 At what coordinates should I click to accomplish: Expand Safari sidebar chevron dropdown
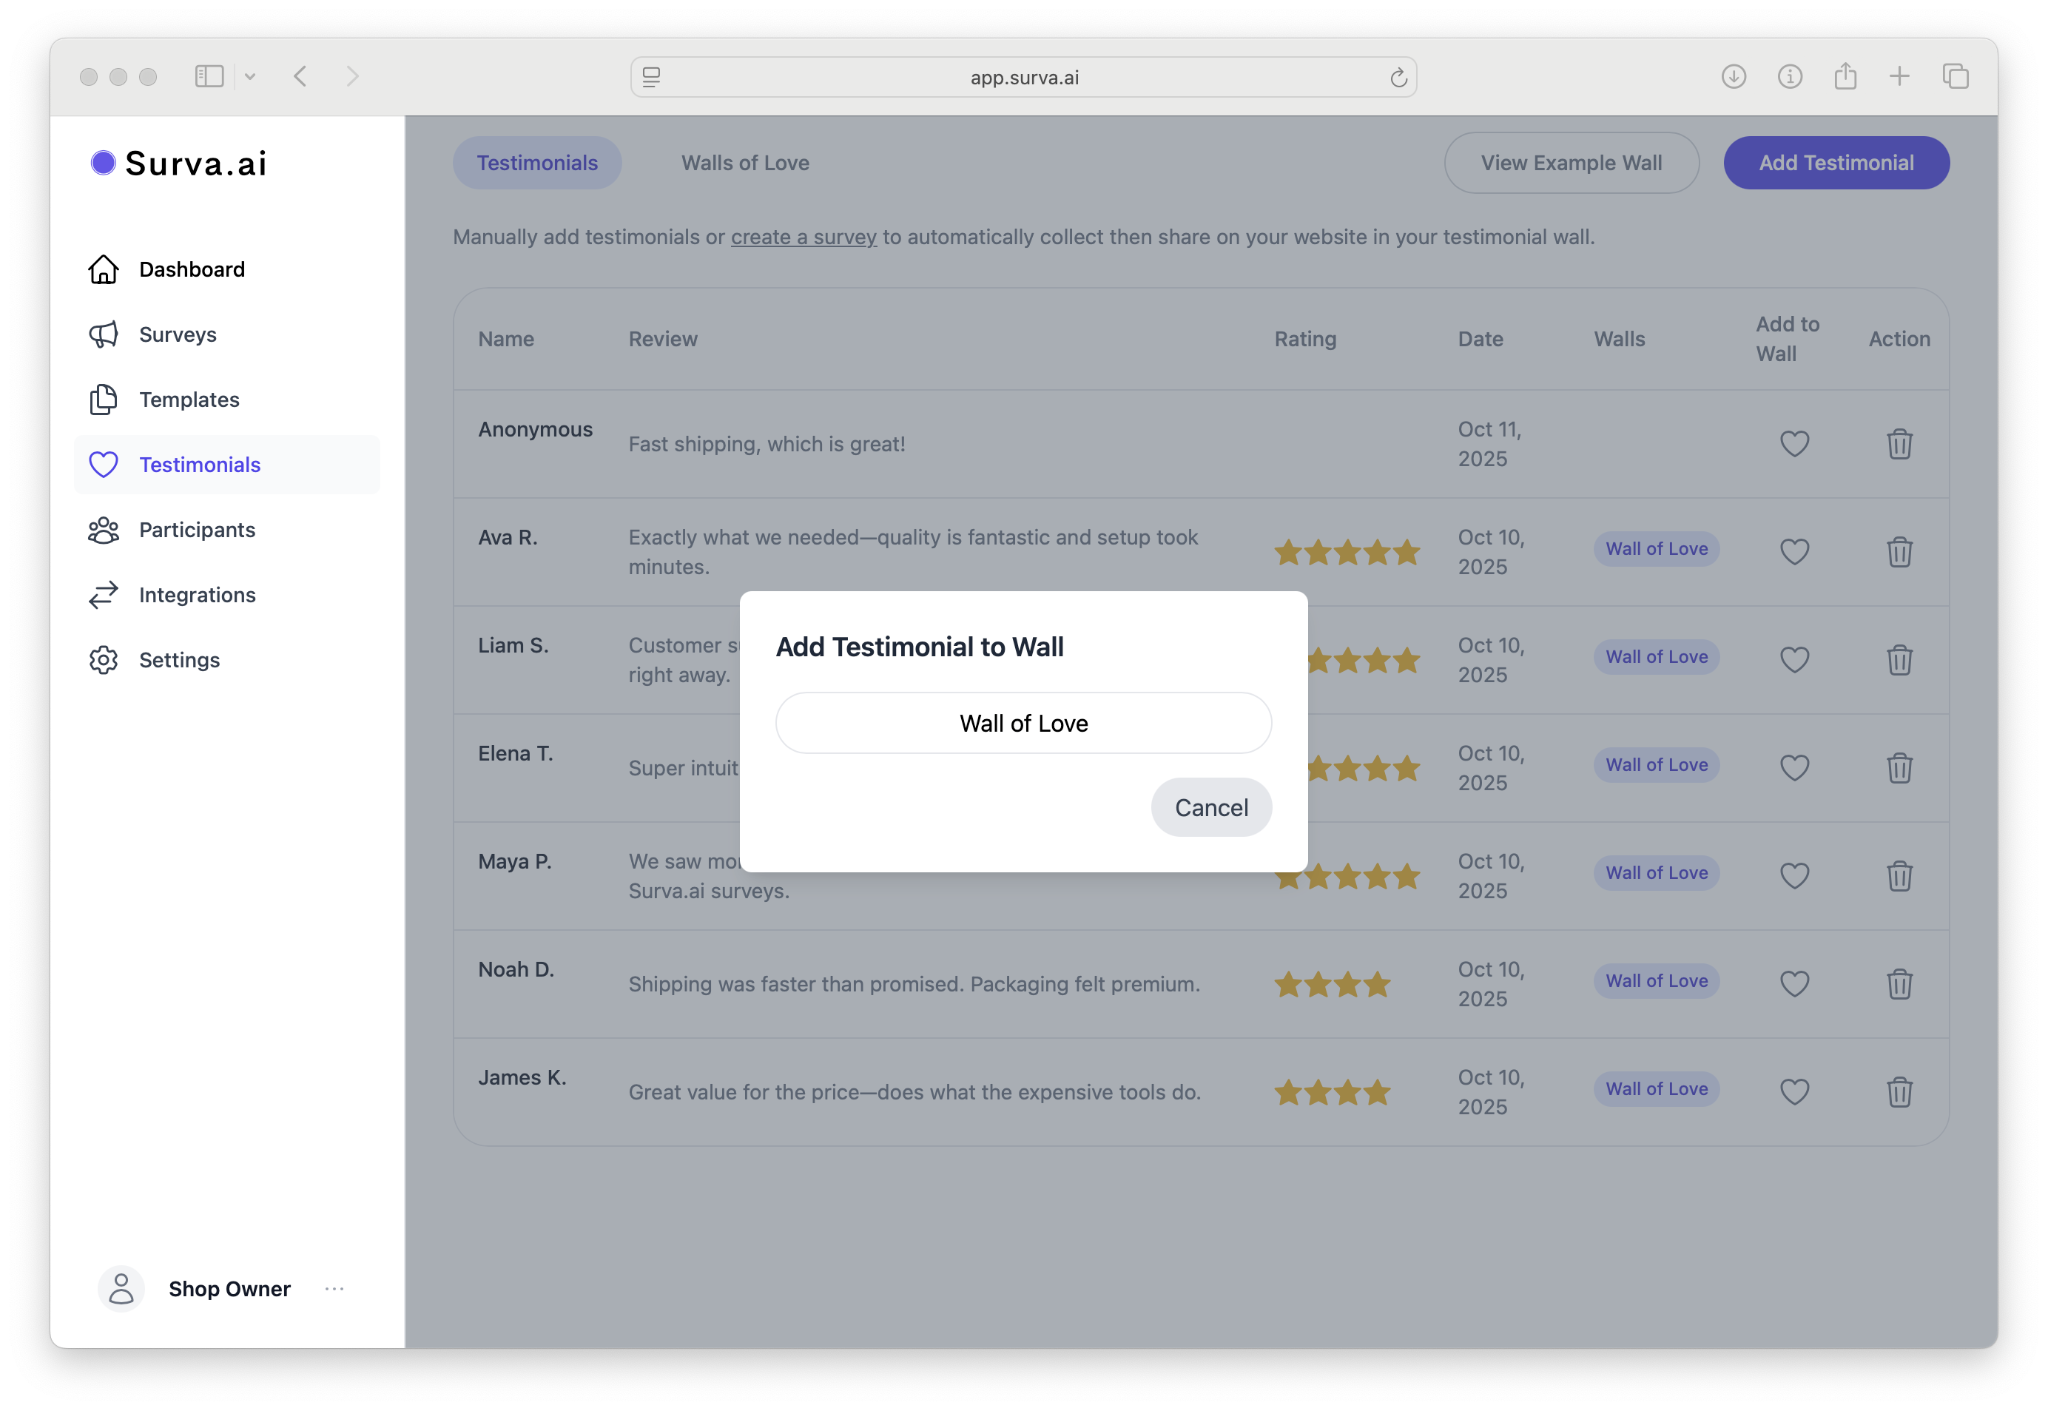point(250,76)
